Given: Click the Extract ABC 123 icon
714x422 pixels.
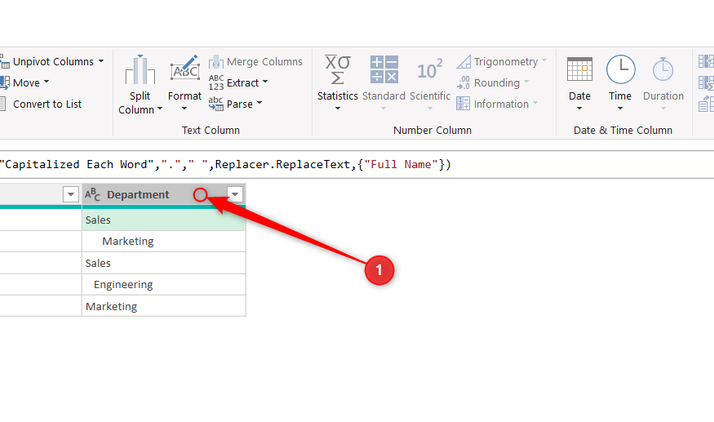Looking at the screenshot, I should [216, 83].
